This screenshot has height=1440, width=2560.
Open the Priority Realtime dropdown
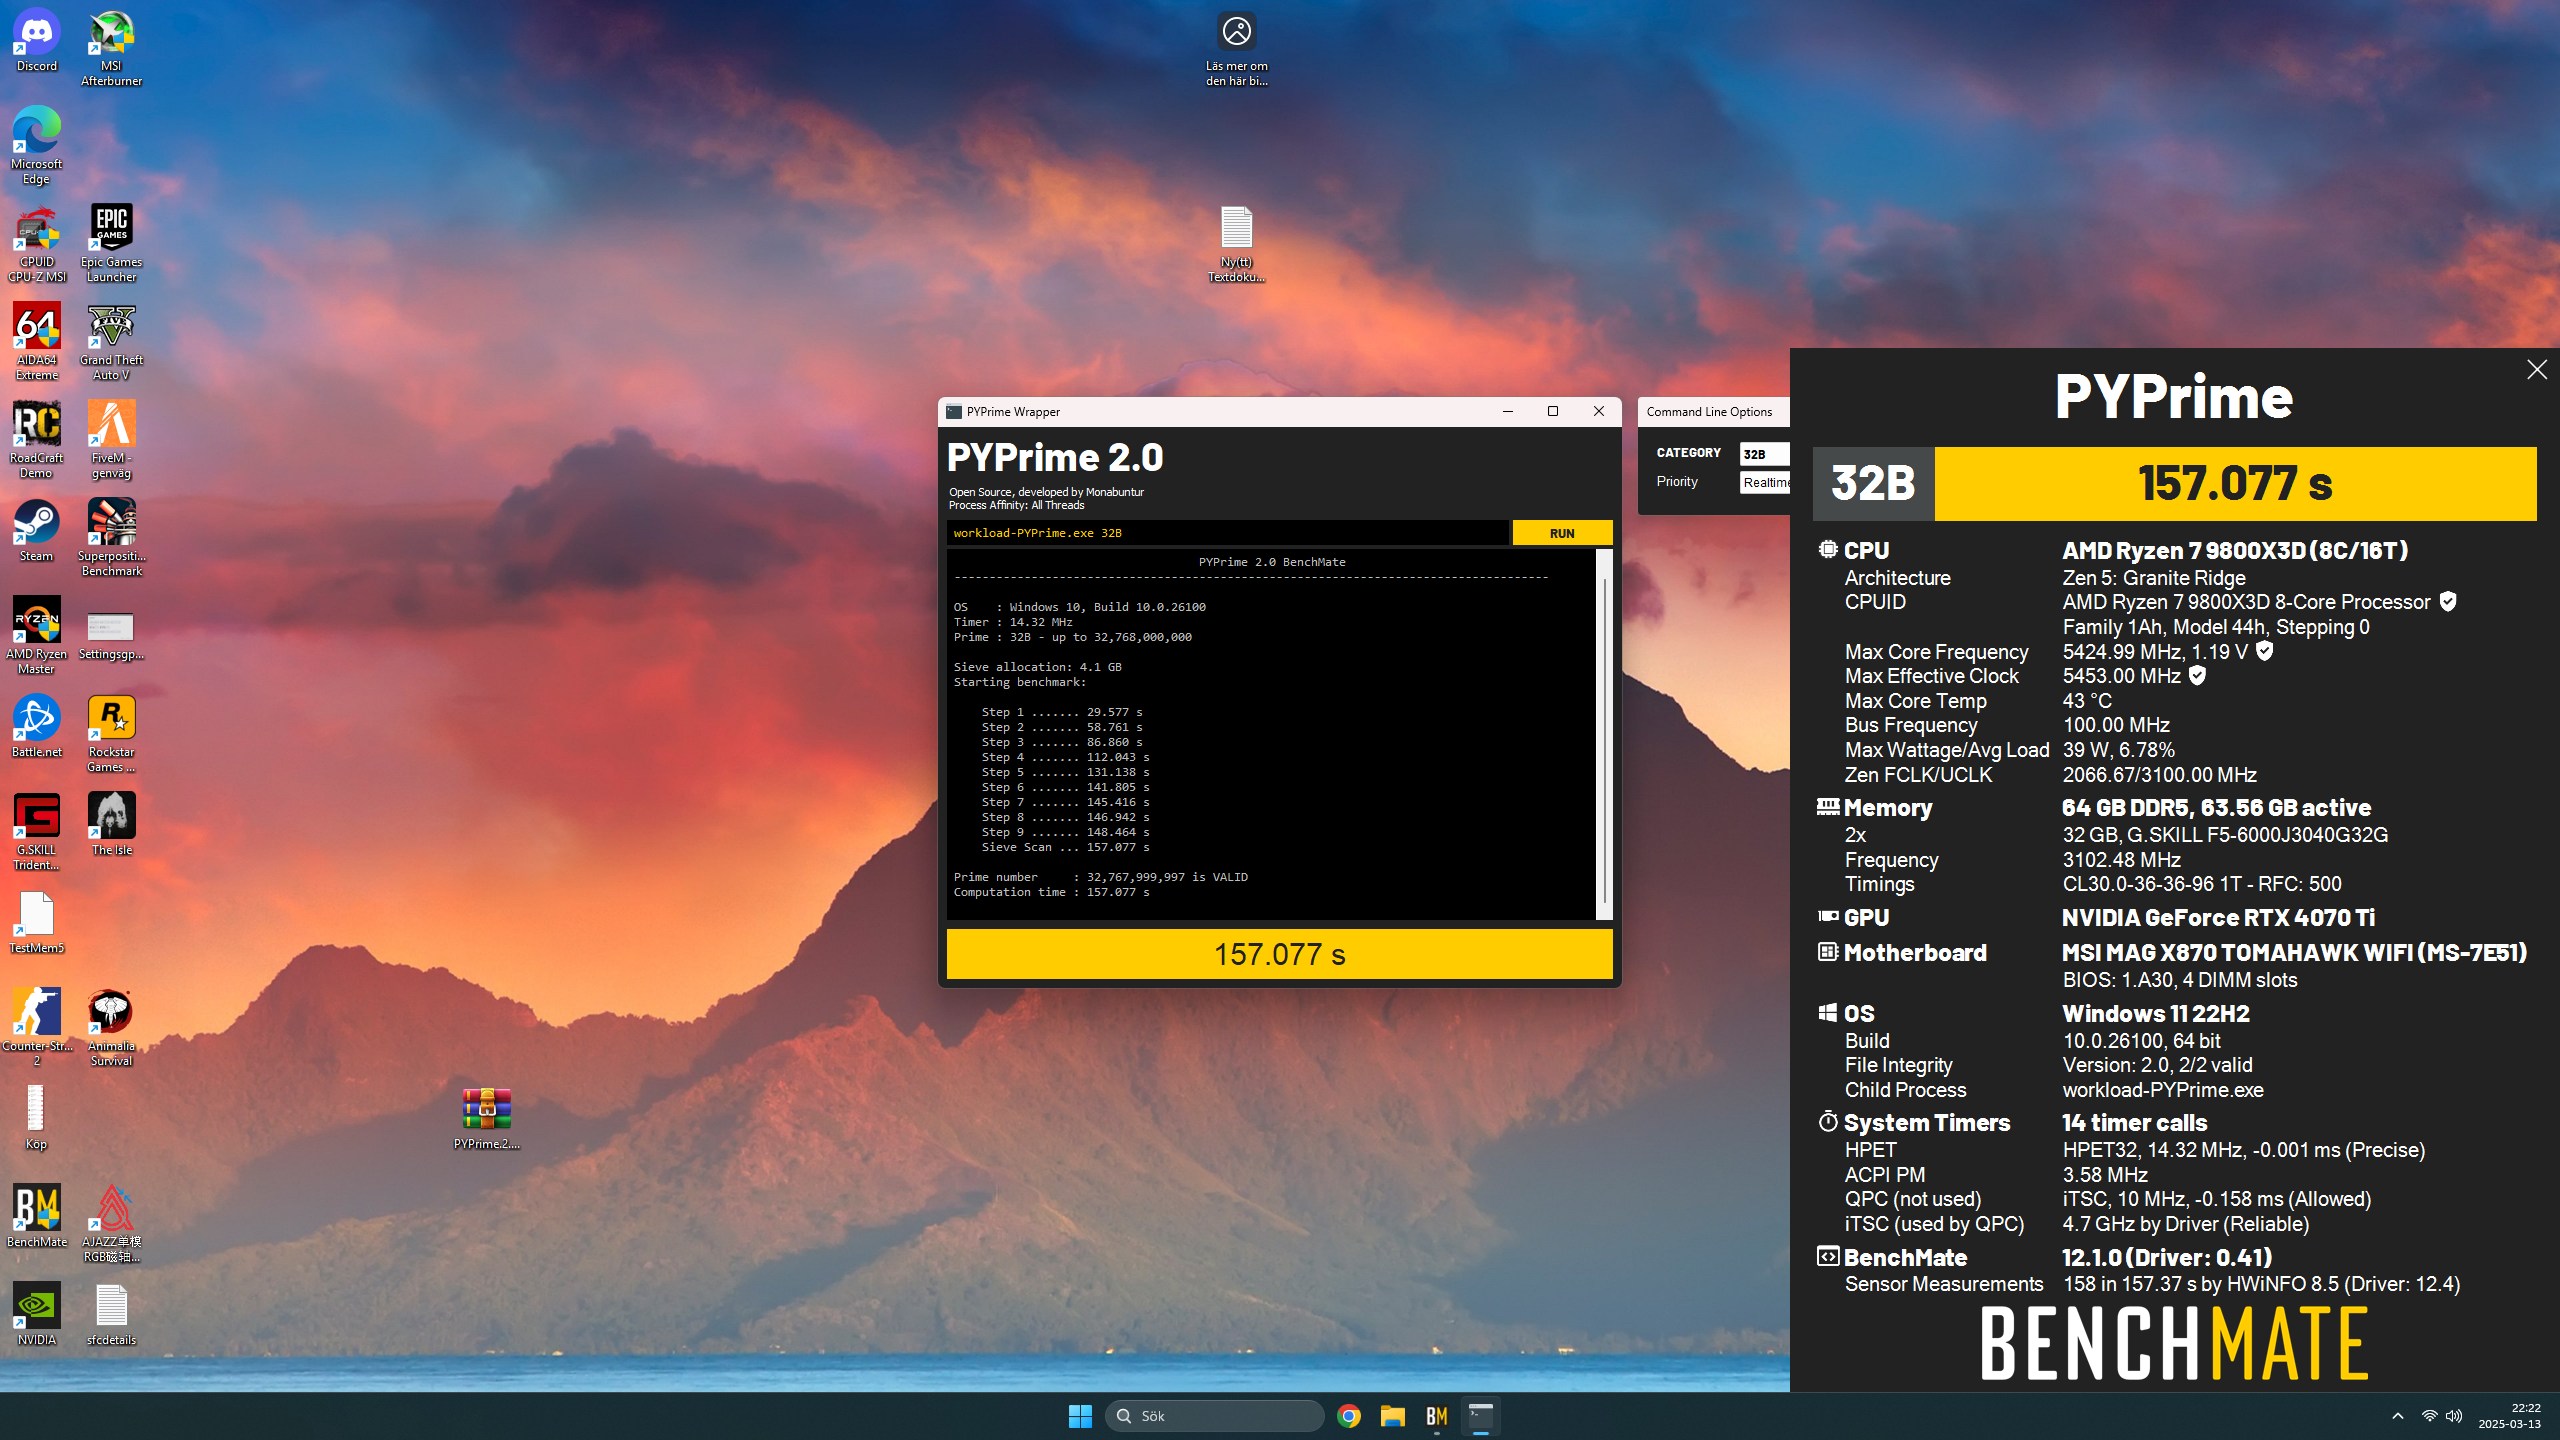pyautogui.click(x=1764, y=482)
